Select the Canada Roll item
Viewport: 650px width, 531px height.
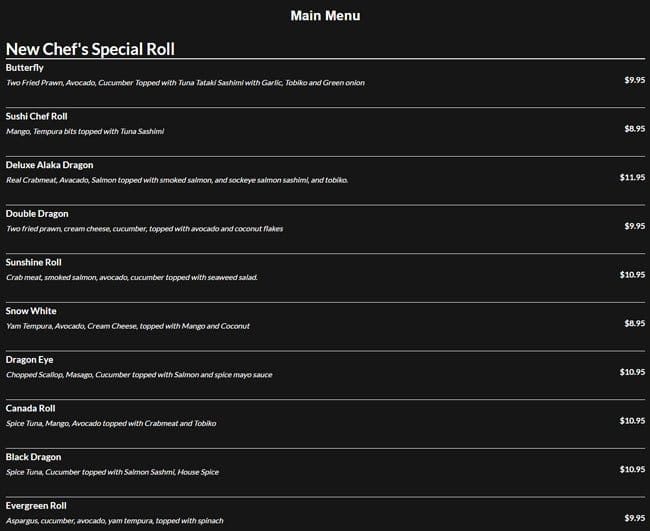click(30, 408)
